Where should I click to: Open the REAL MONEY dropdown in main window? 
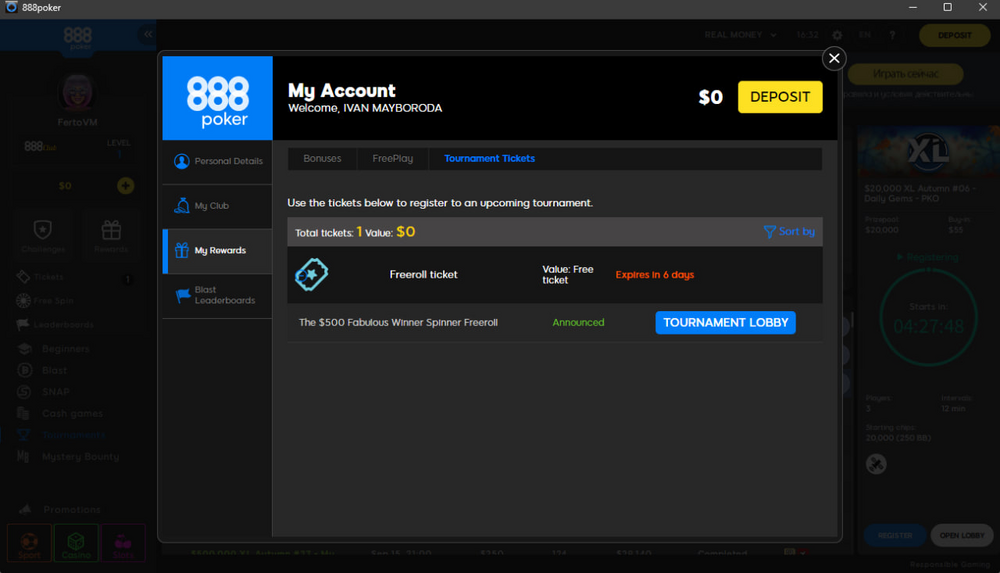pos(740,35)
